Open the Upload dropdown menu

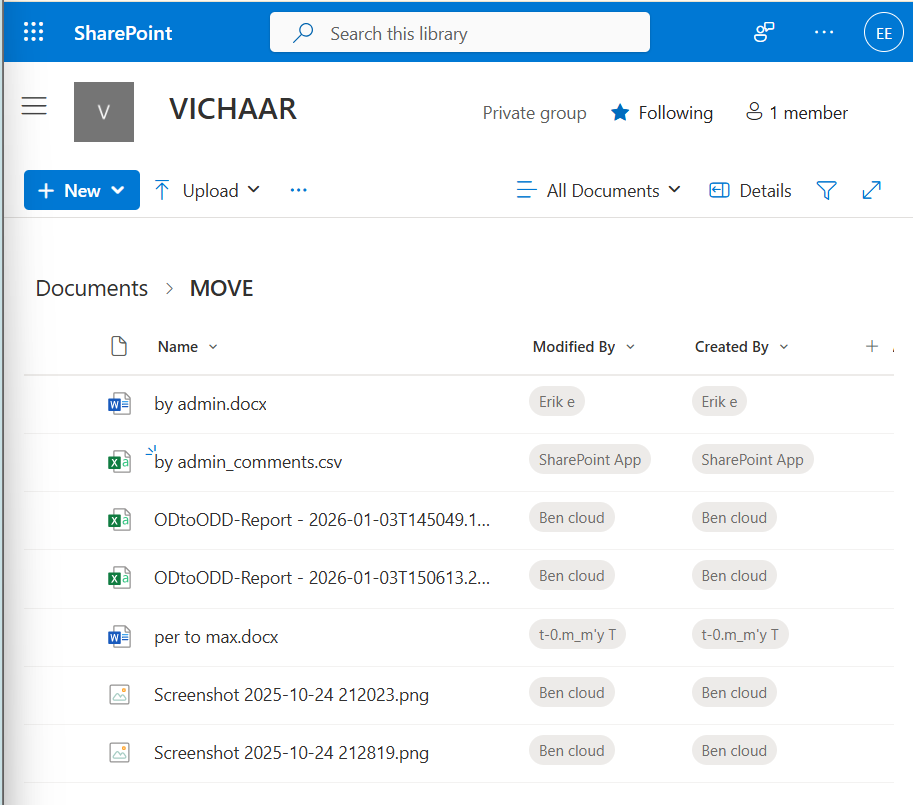[x=206, y=190]
